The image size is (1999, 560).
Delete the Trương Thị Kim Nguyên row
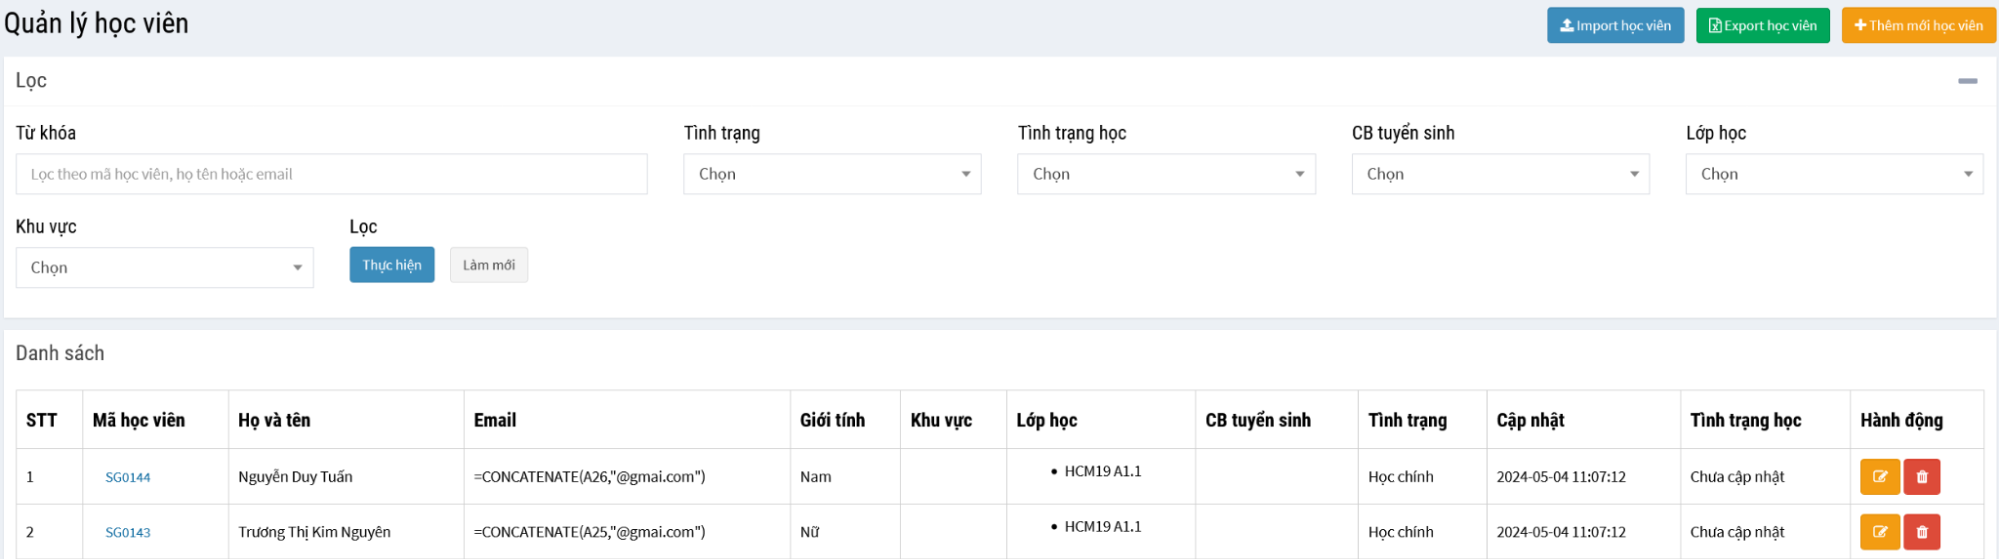pos(1921,532)
